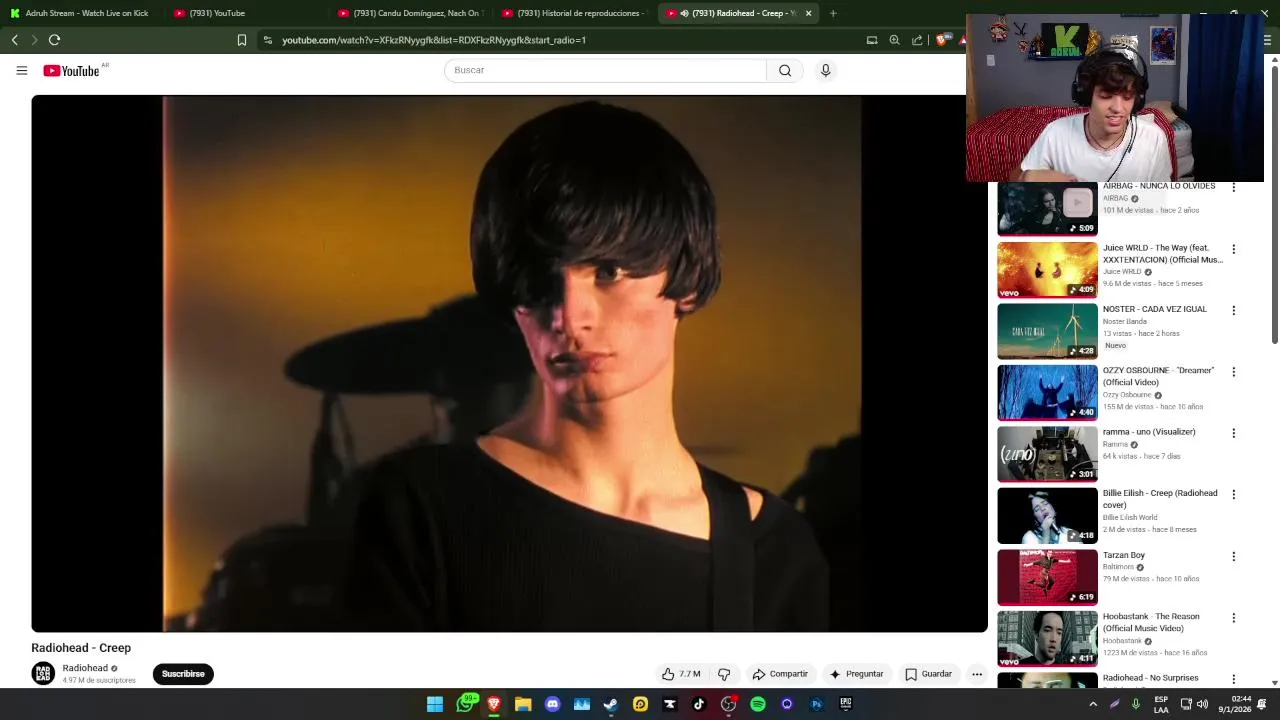This screenshot has height=720, width=1280.
Task: Save video with Guardar button
Action: point(928,674)
